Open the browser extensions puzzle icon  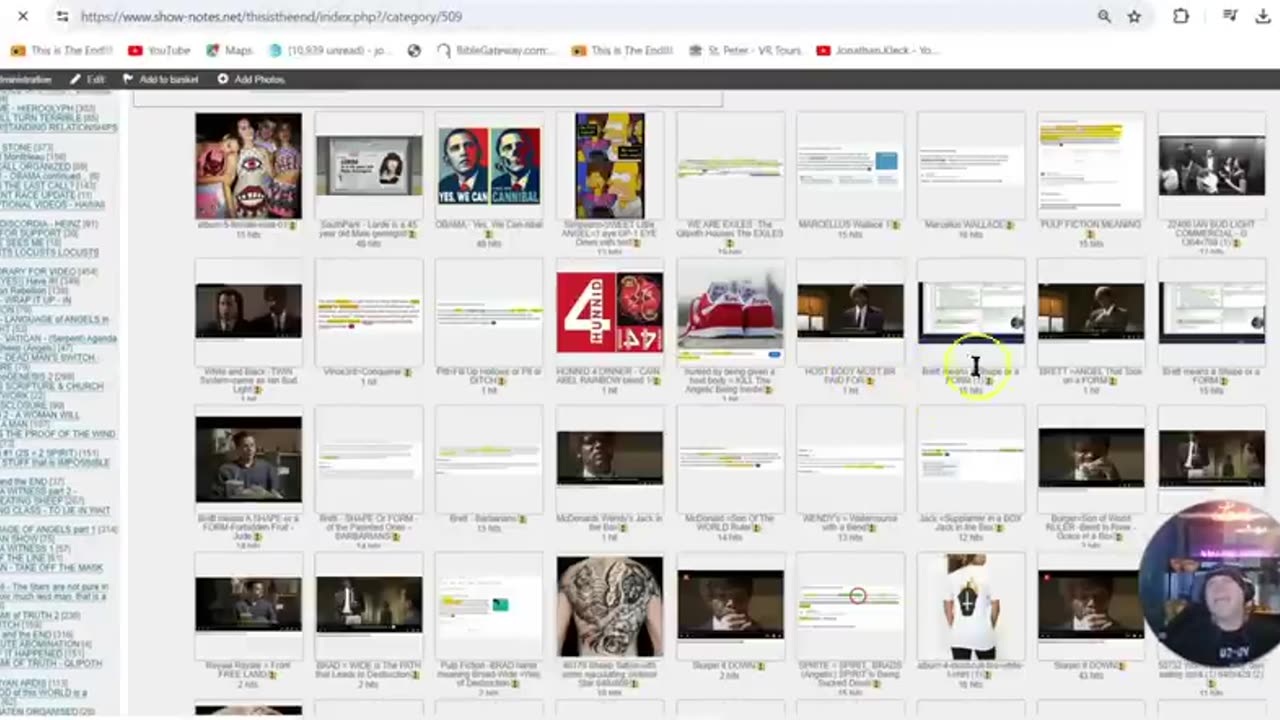pyautogui.click(x=1181, y=16)
